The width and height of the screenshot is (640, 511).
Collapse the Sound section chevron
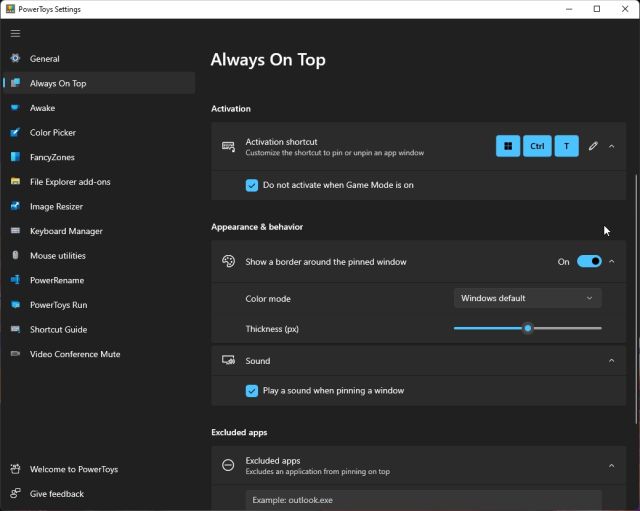tap(611, 360)
